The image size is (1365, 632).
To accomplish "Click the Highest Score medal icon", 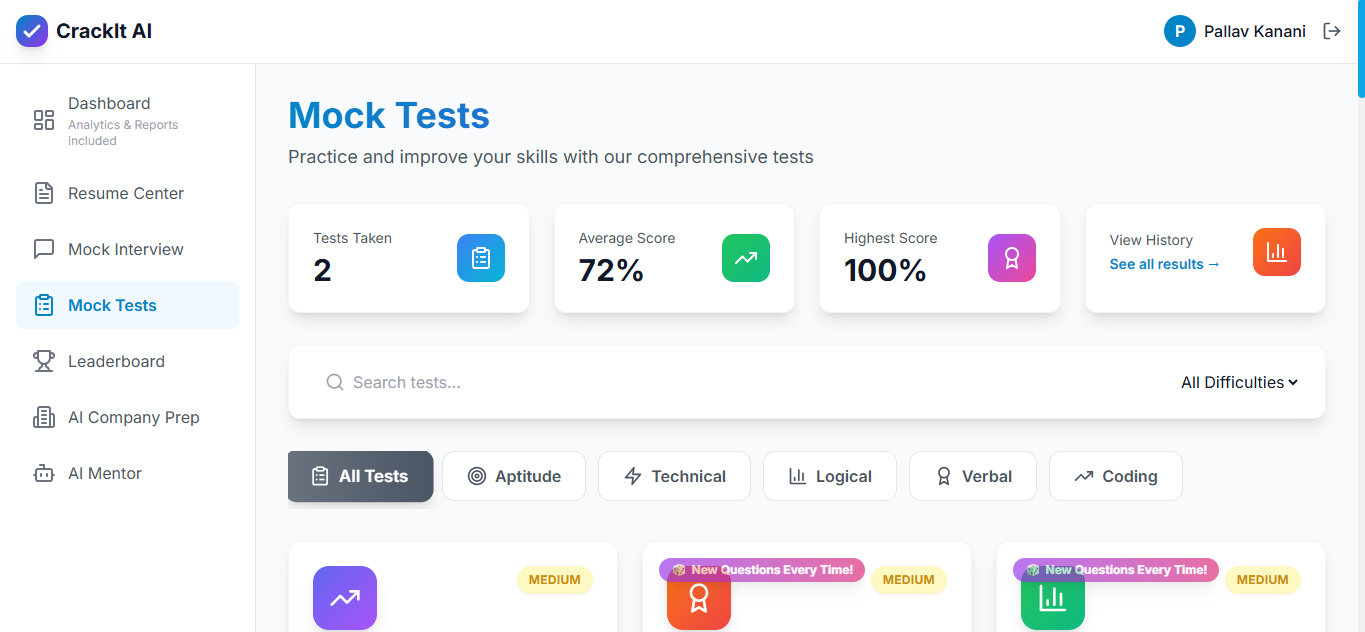I will coord(1011,257).
